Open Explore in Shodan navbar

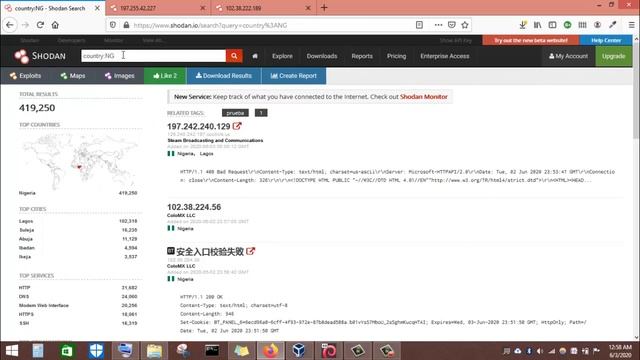tap(282, 56)
